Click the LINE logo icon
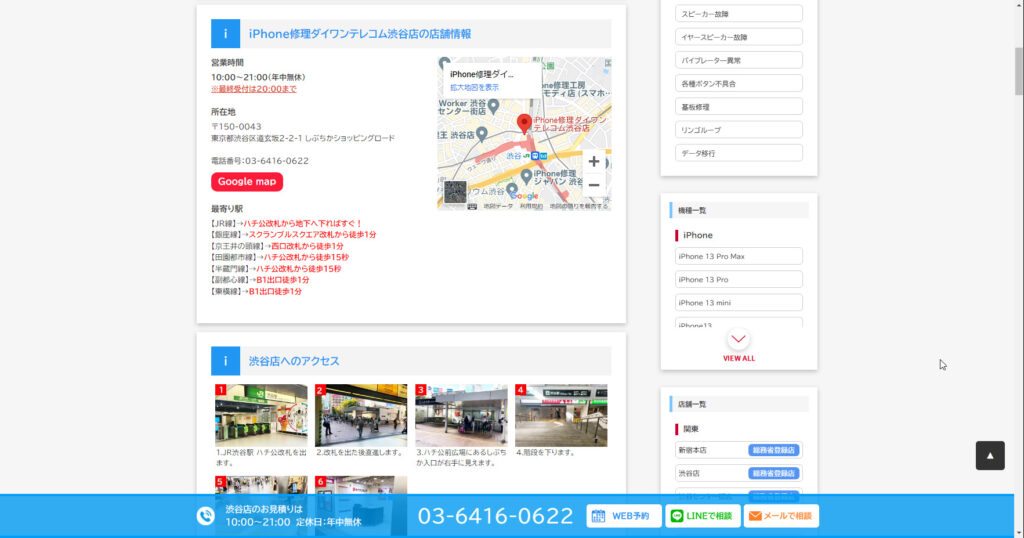This screenshot has height=538, width=1024. 677,516
